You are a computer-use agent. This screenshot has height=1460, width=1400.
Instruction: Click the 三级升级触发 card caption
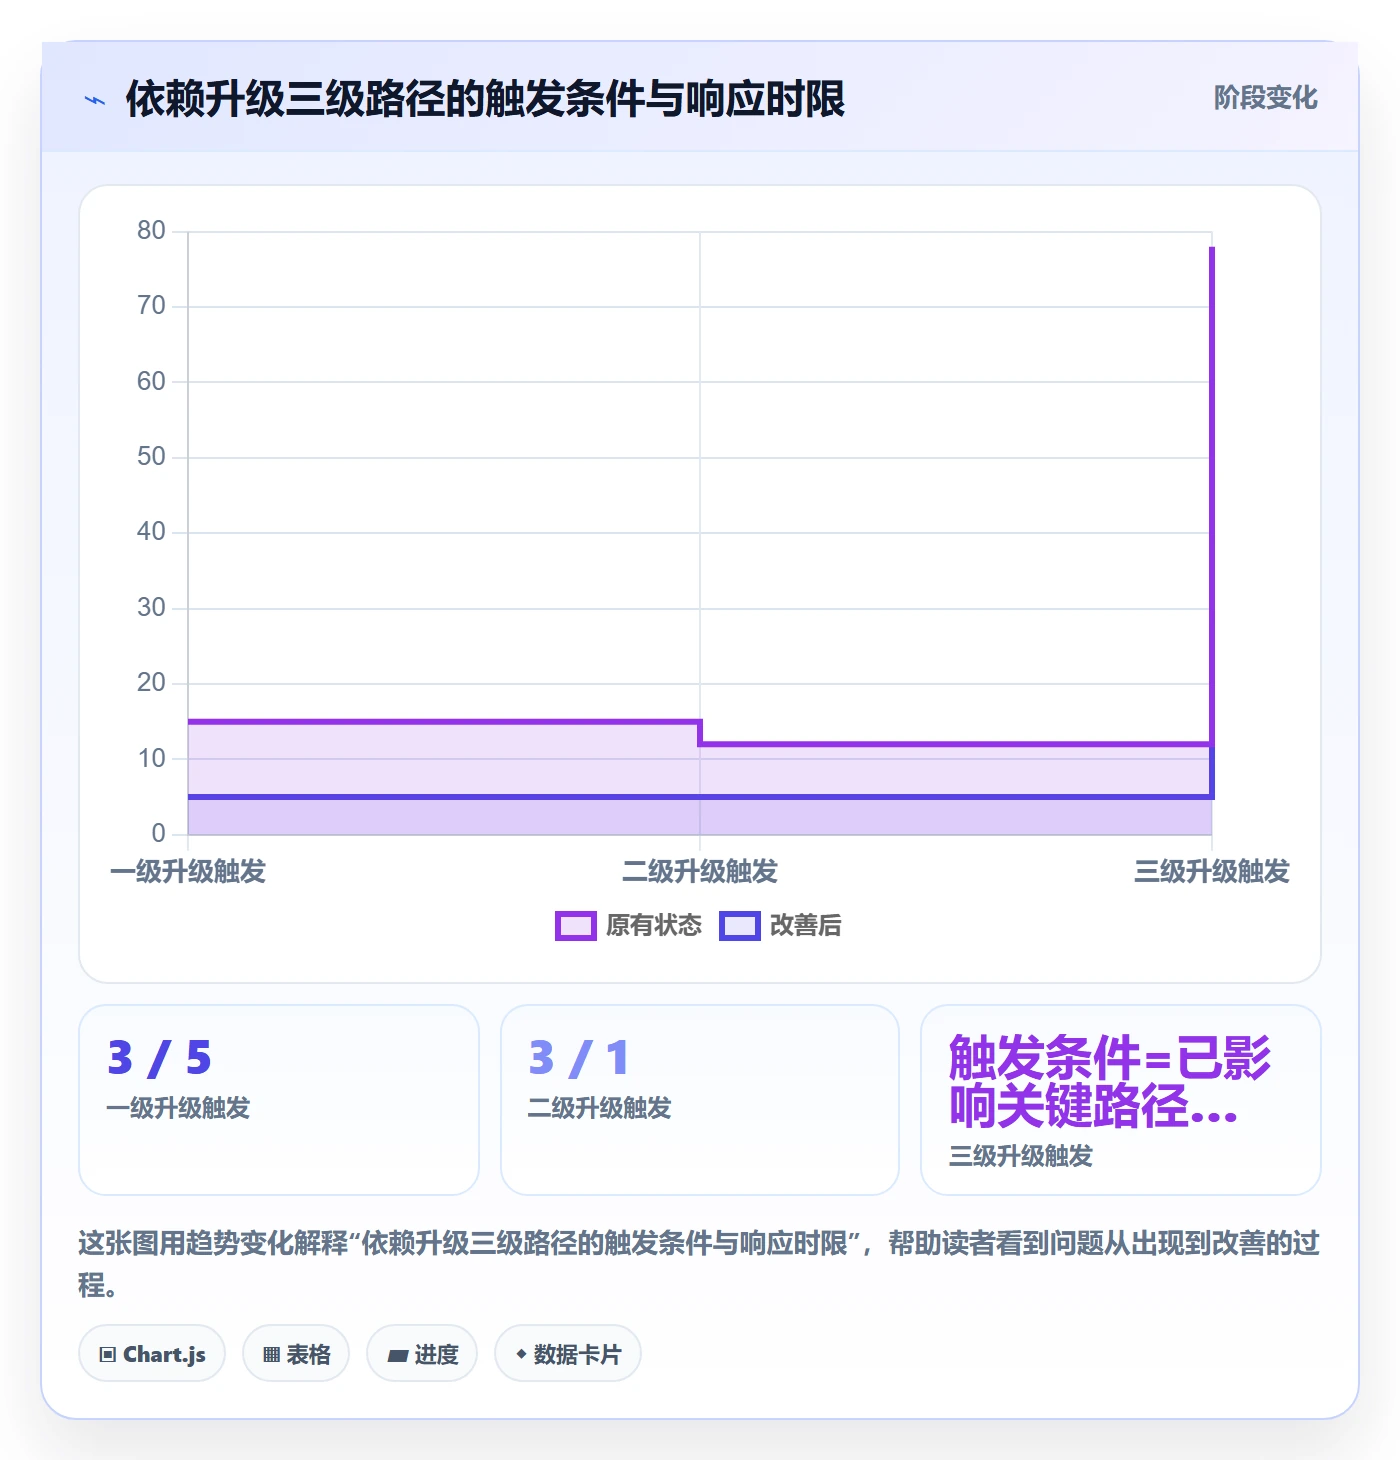1021,1156
